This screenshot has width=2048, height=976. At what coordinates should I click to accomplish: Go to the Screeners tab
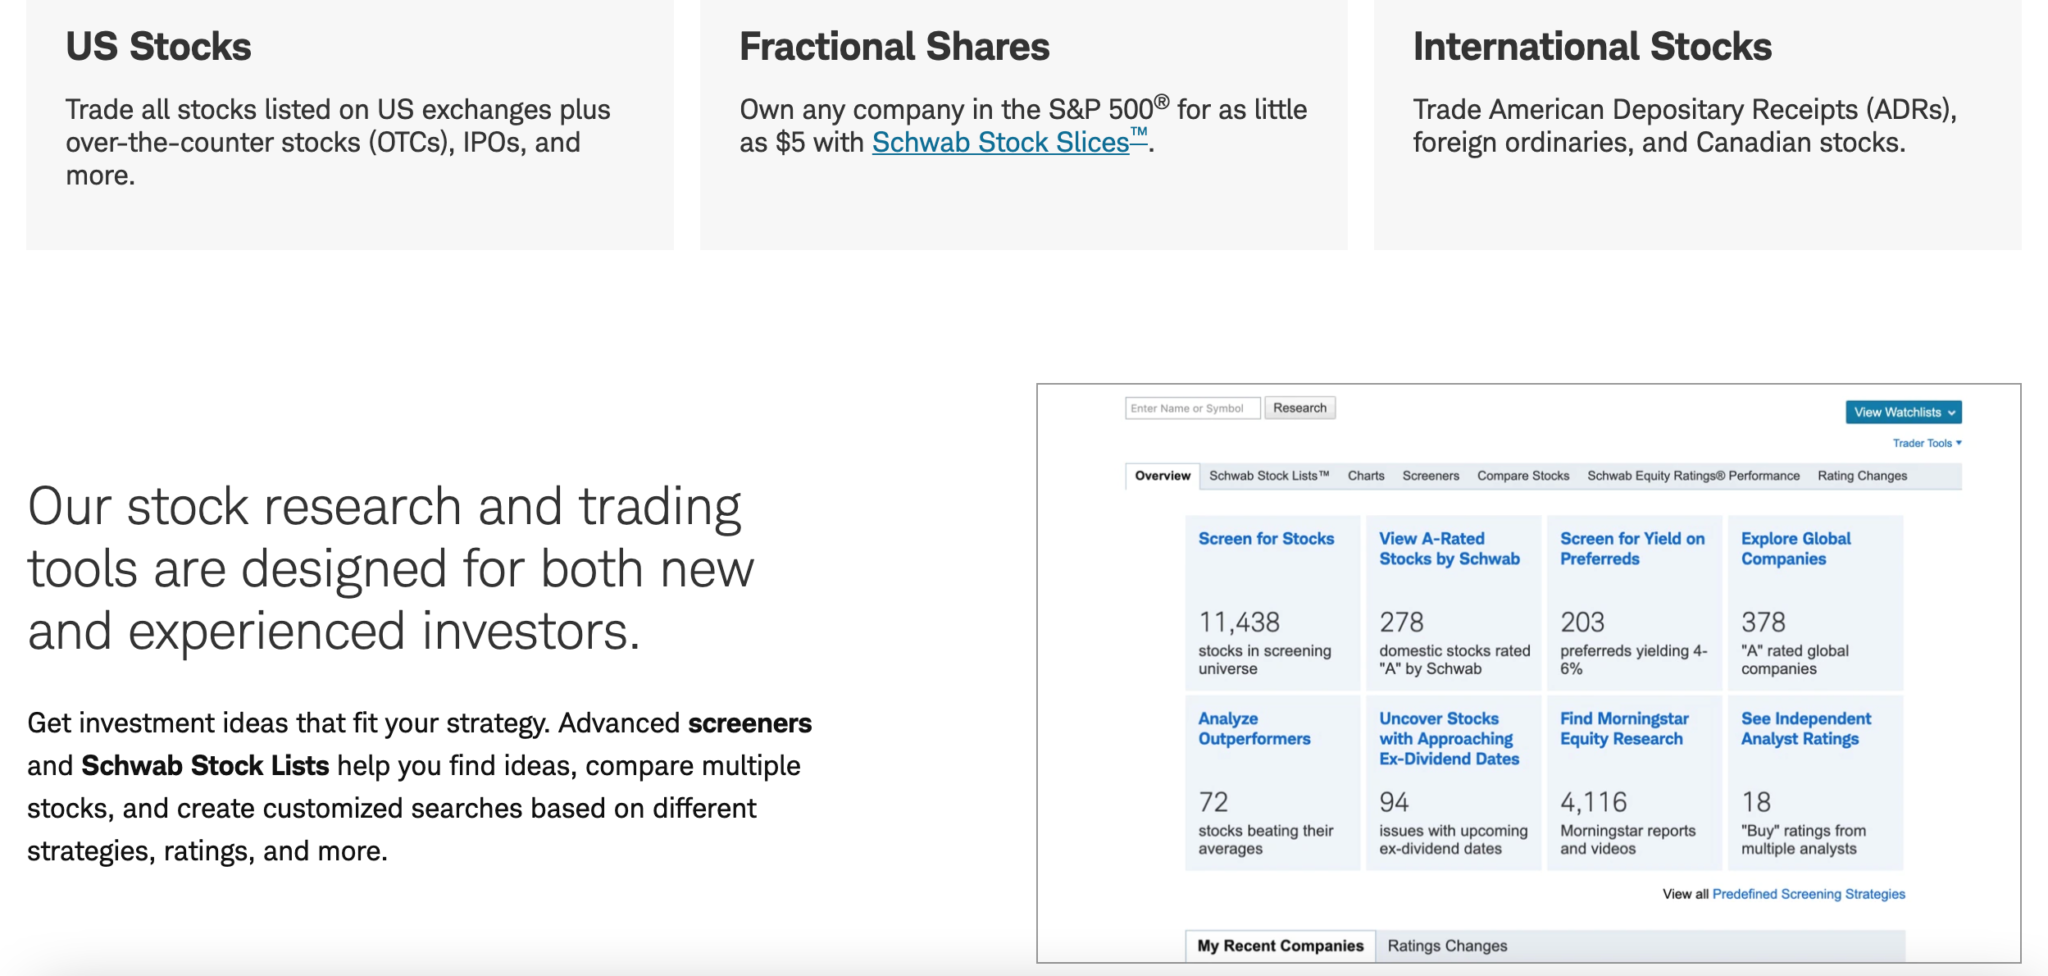[1430, 476]
